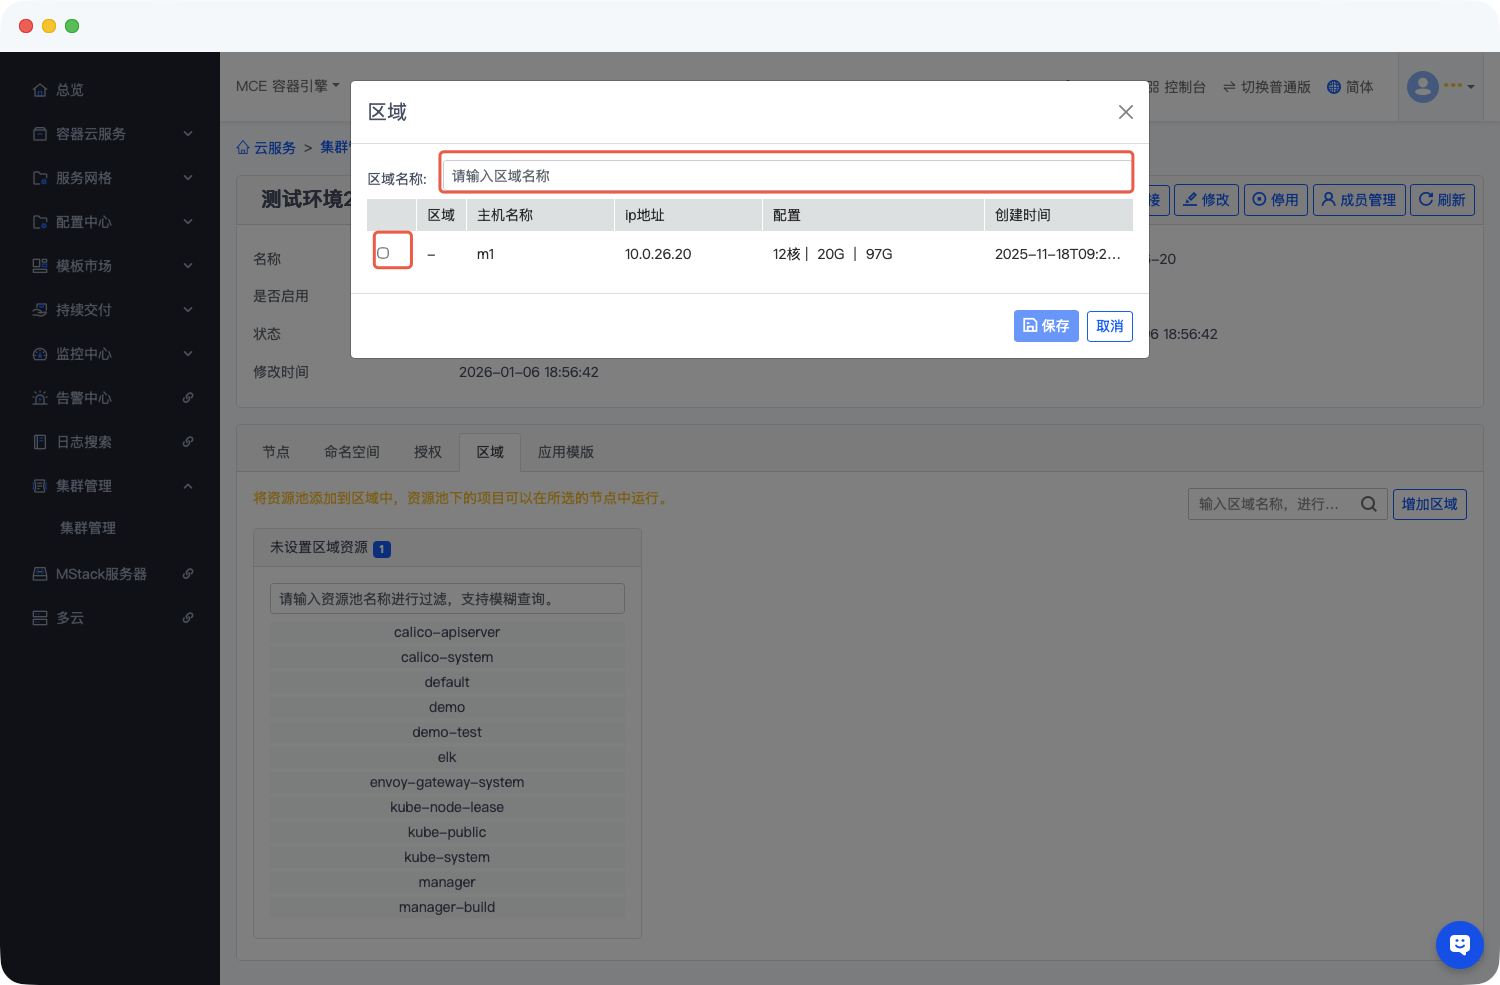Switch to the 命名空间 tab
1500x985 pixels.
pyautogui.click(x=352, y=452)
